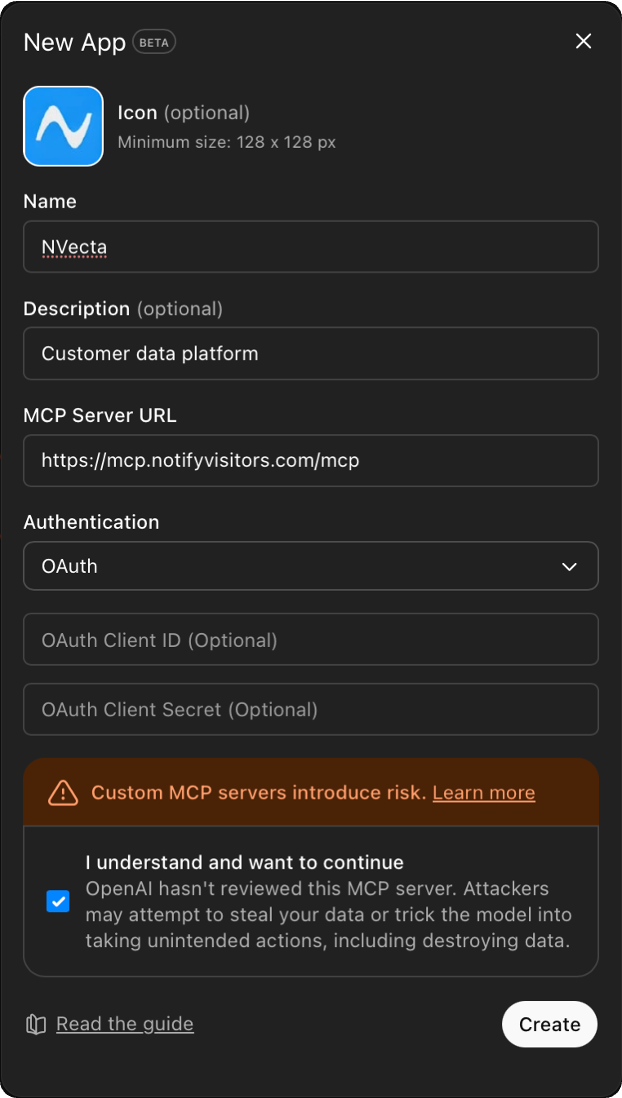Click the book icon beside Read the guide
Screen dimensions: 622x1098
pyautogui.click(x=36, y=1024)
